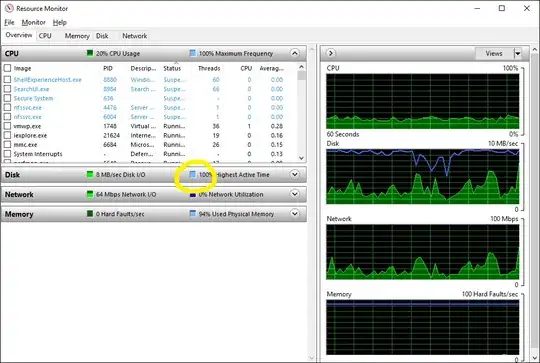Screen dimensions: 540x363
Task: Open the Monitor menu
Action: [33, 22]
